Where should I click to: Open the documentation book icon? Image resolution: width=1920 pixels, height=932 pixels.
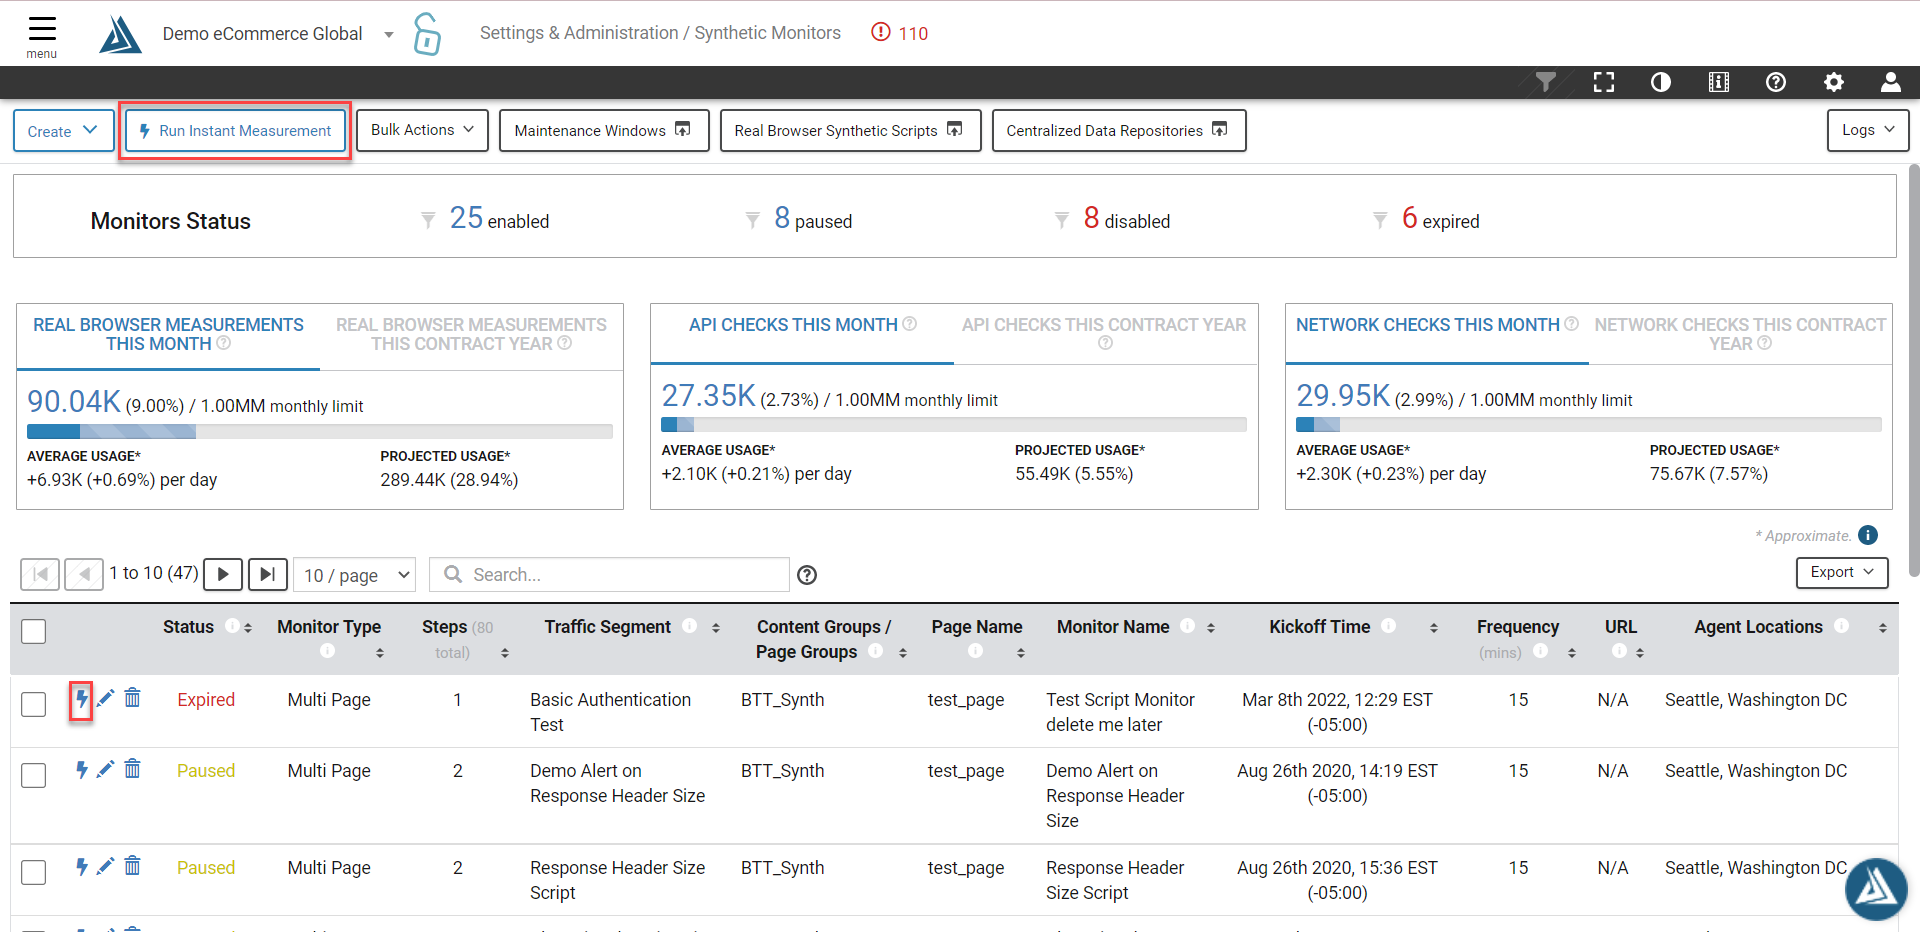1719,82
